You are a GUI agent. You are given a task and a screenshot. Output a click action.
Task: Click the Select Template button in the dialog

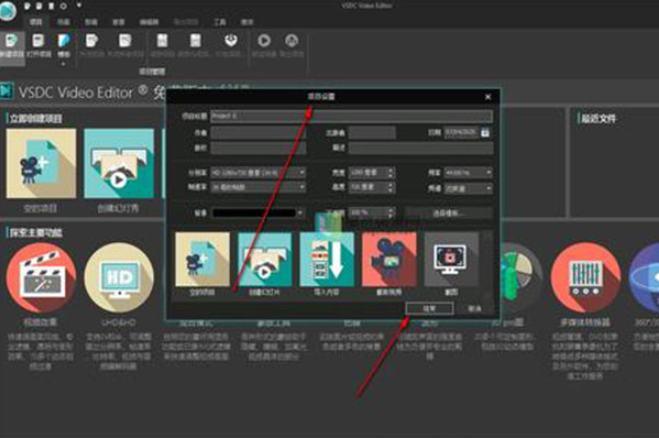click(448, 213)
